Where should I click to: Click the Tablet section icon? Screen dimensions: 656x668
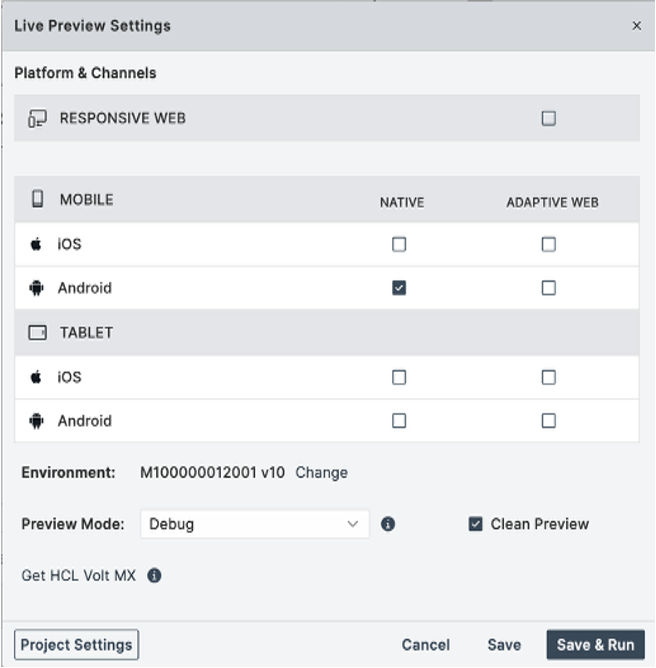[38, 333]
